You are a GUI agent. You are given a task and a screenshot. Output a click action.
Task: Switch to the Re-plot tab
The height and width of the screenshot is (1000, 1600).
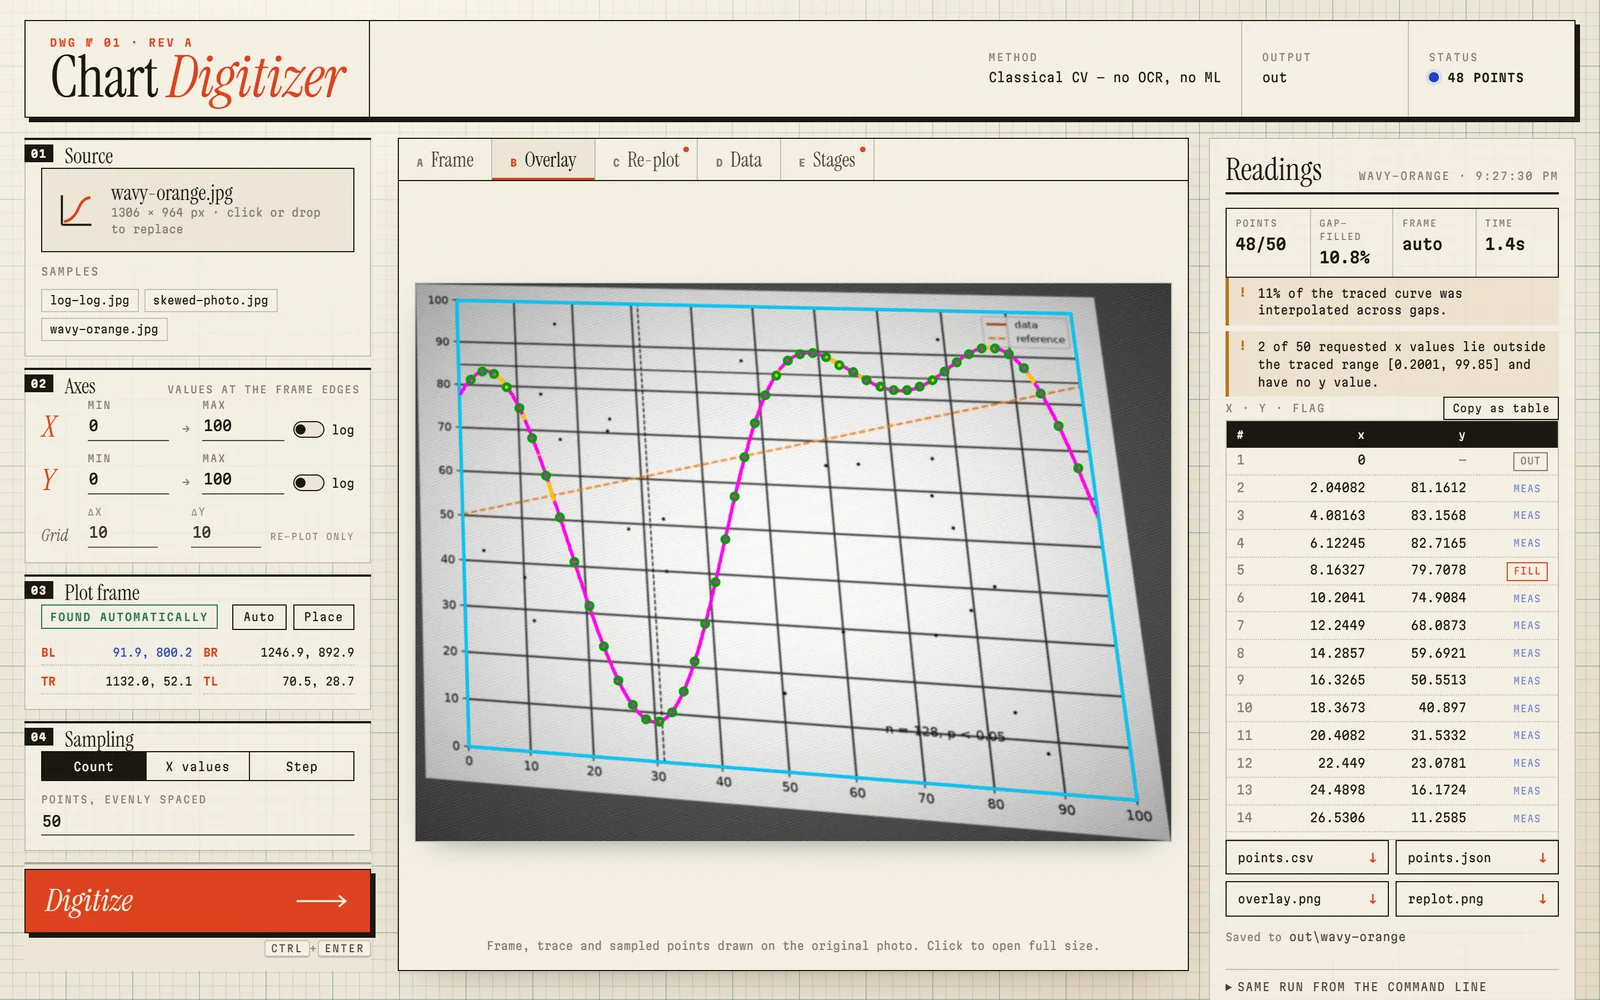(x=645, y=160)
